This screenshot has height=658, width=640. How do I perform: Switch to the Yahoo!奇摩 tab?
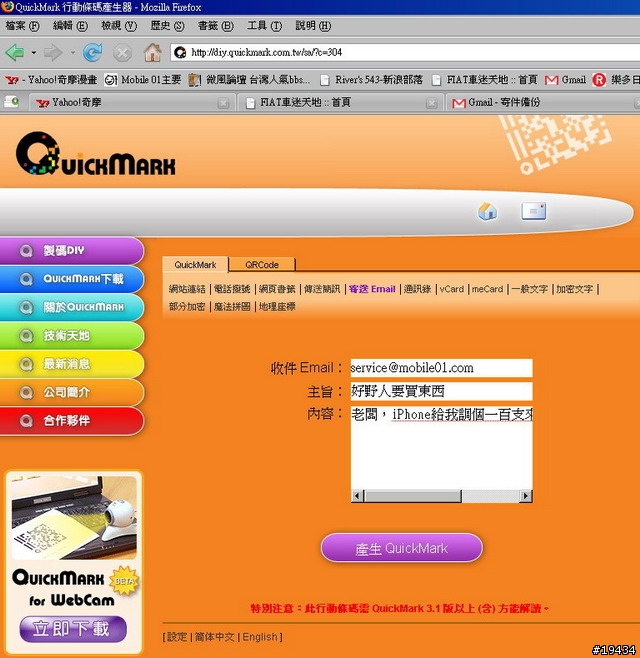(130, 102)
